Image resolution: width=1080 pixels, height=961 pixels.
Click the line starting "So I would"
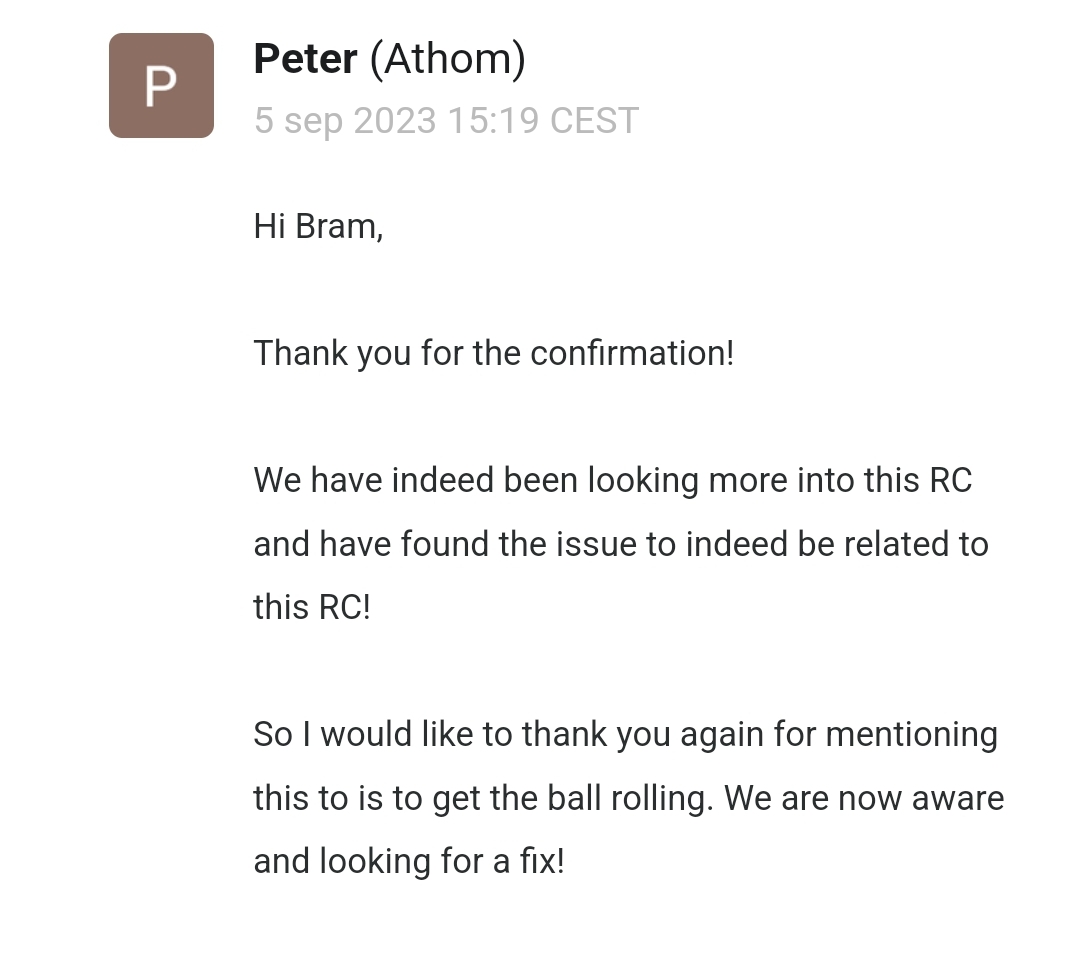625,734
